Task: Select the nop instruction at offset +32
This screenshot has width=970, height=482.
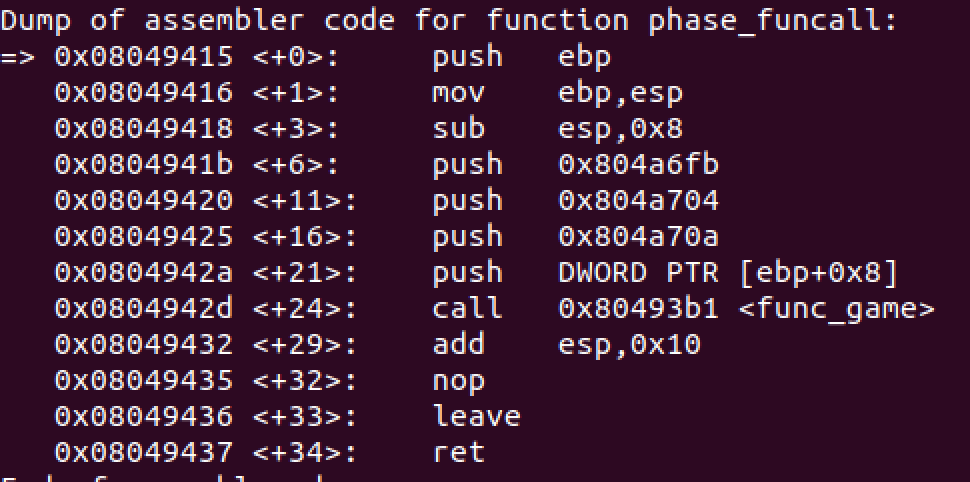Action: (458, 382)
